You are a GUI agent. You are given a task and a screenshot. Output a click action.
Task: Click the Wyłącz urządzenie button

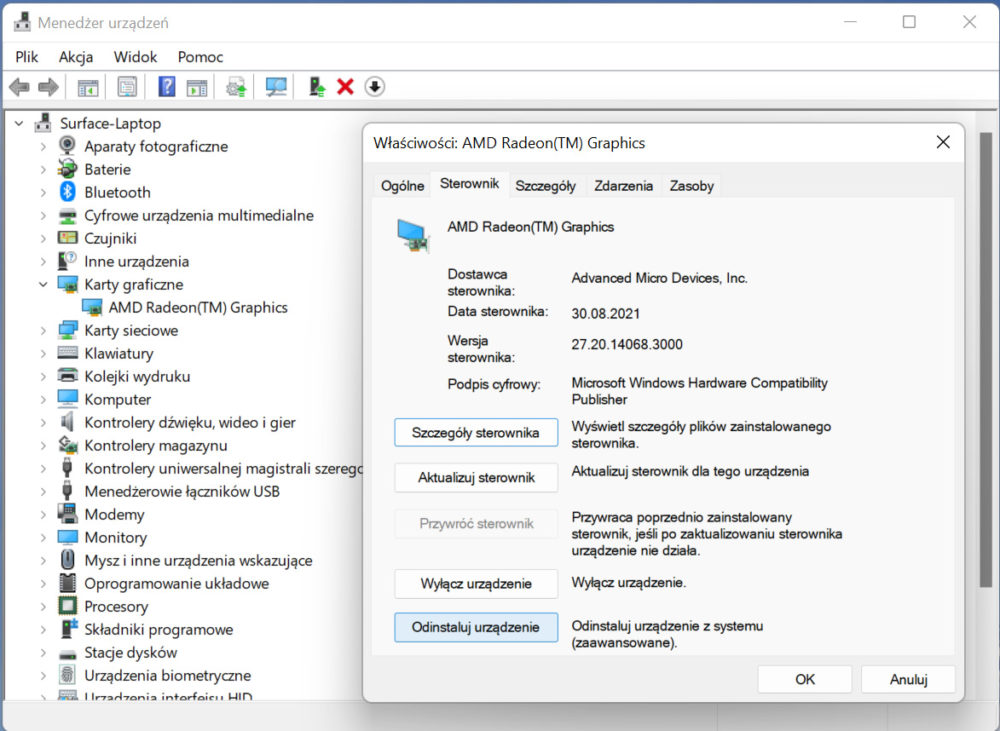click(x=476, y=584)
